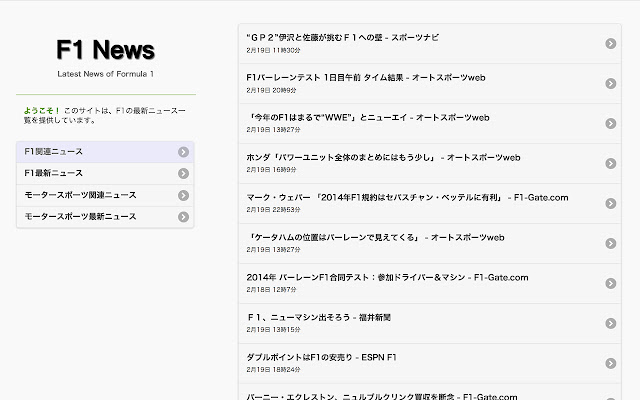Open マーク・ウェバー 2014年F1規約 article
The height and width of the screenshot is (400, 640).
[x=407, y=198]
